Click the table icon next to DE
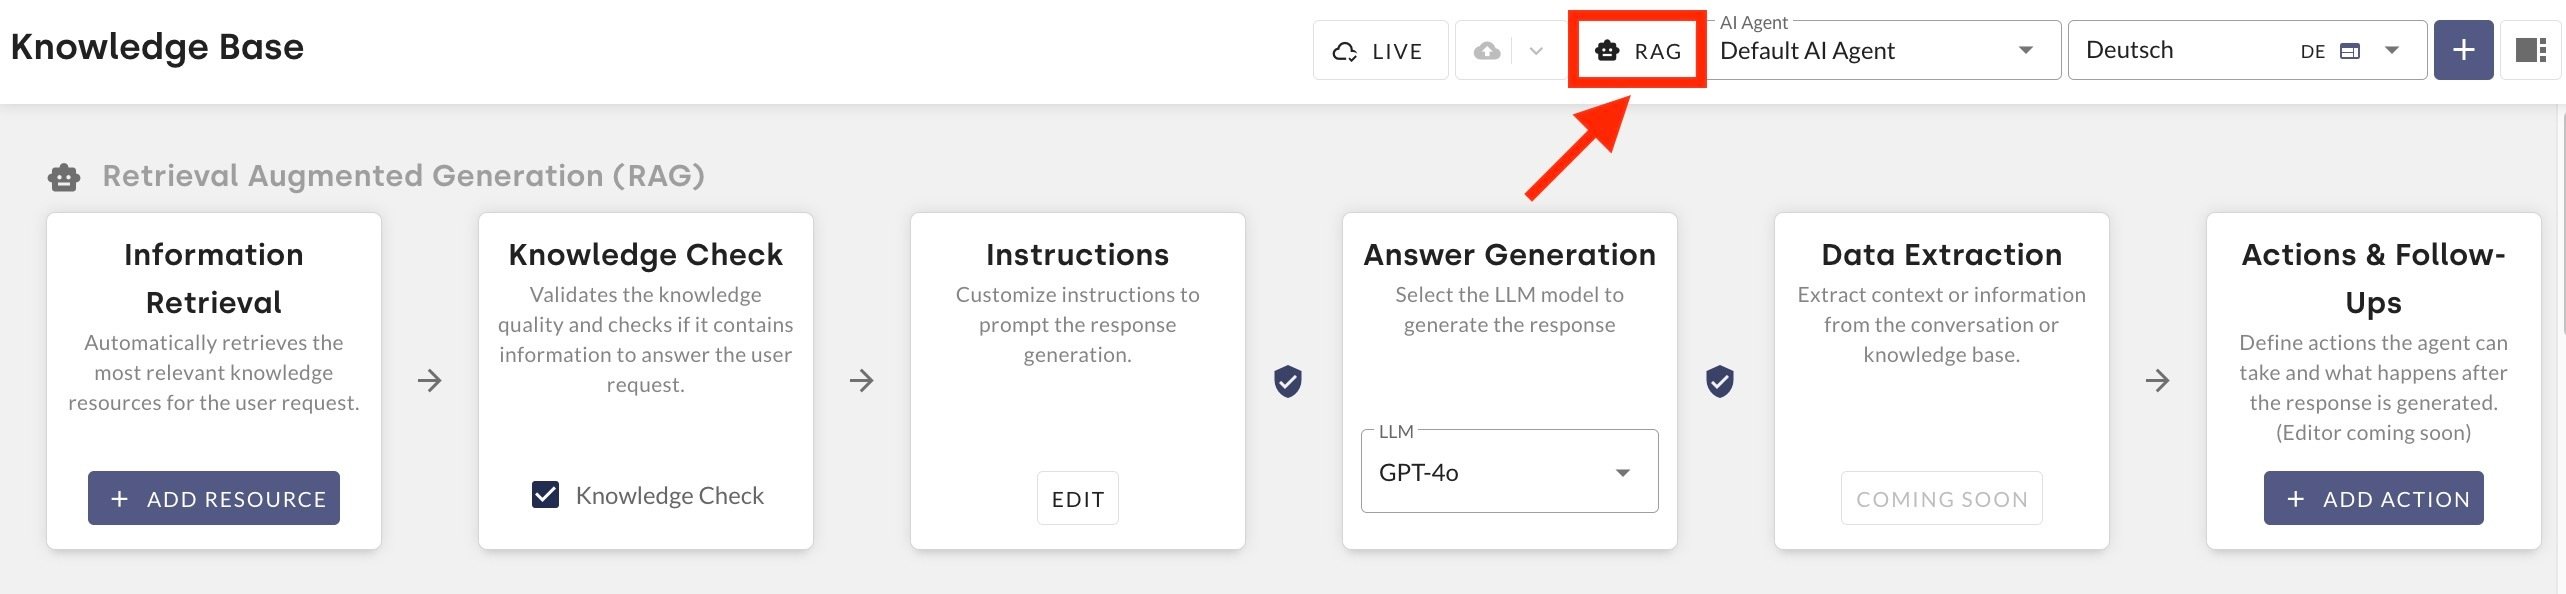 click(x=2350, y=51)
